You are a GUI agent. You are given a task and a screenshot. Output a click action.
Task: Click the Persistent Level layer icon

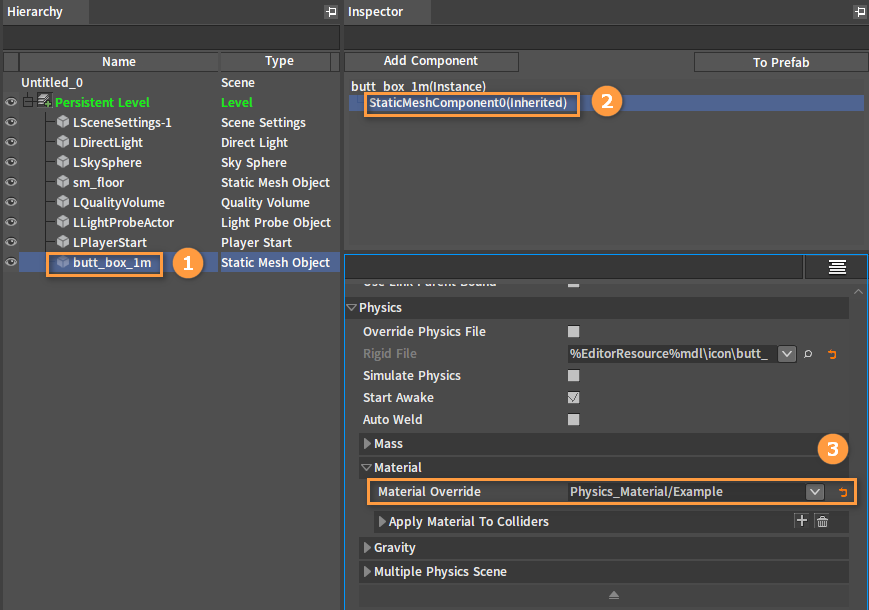click(x=44, y=101)
